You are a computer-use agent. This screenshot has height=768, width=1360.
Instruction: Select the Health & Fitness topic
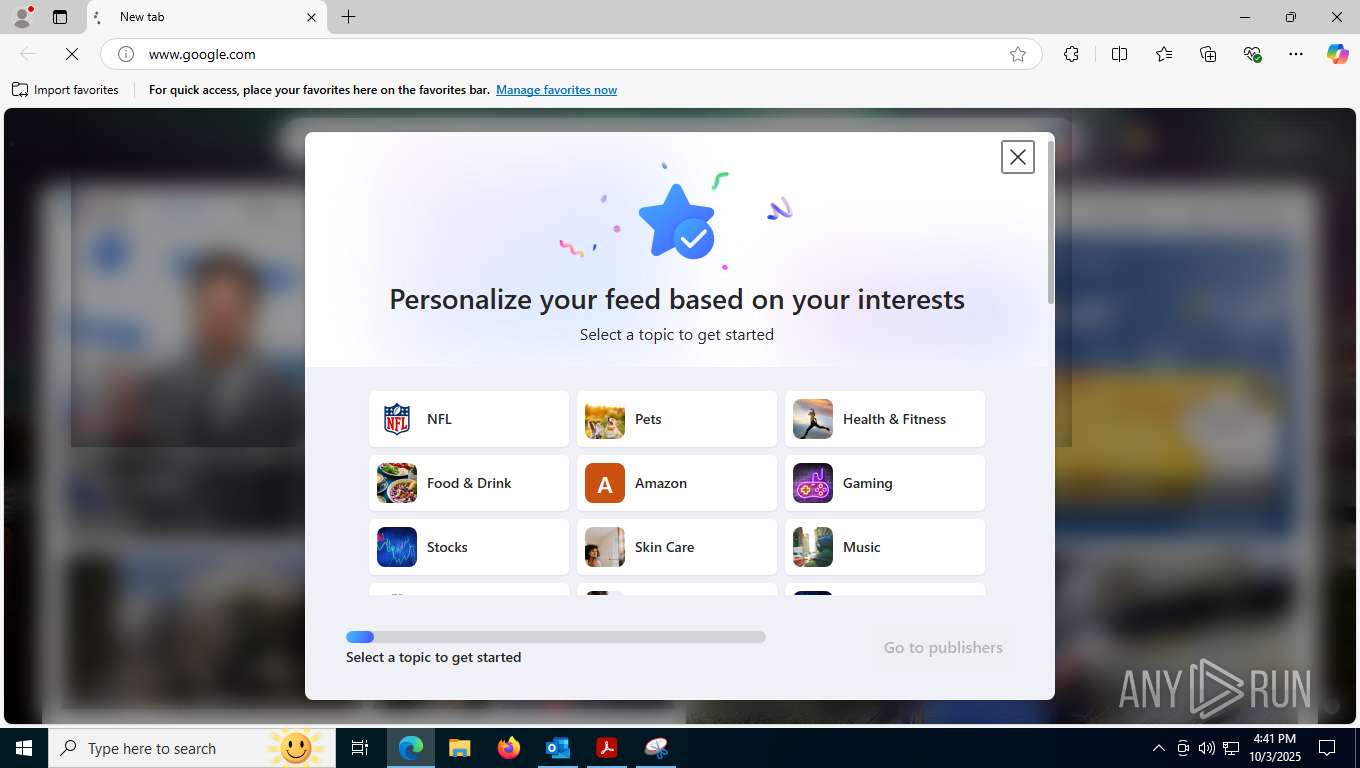pos(885,419)
